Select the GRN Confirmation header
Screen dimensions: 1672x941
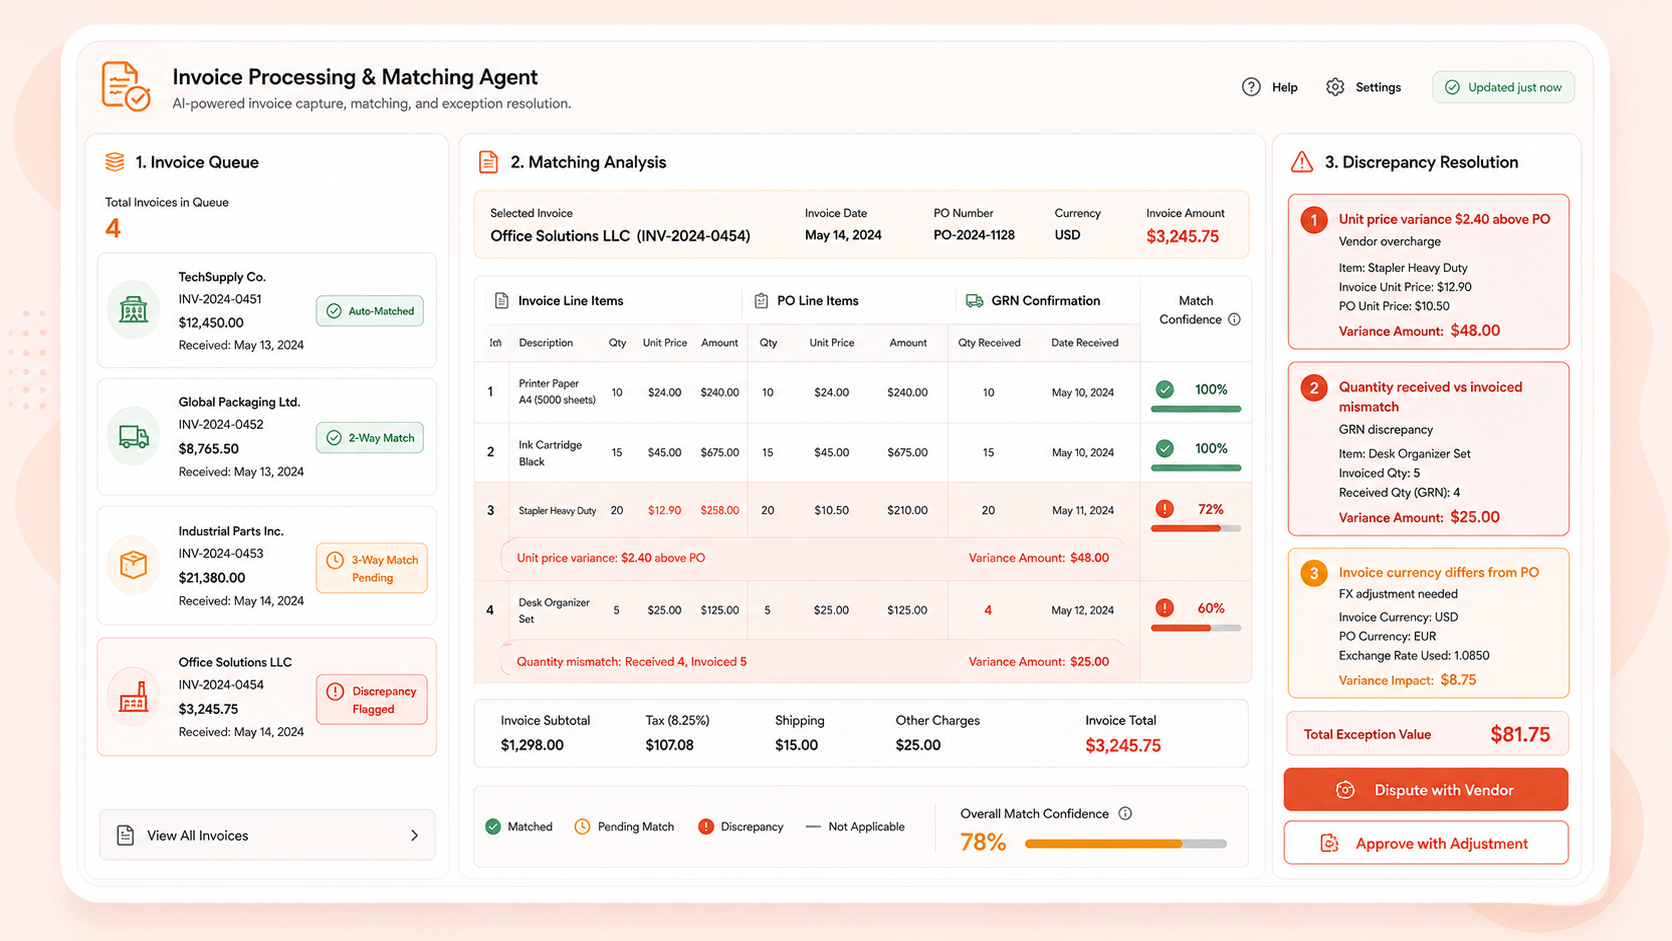1045,301
